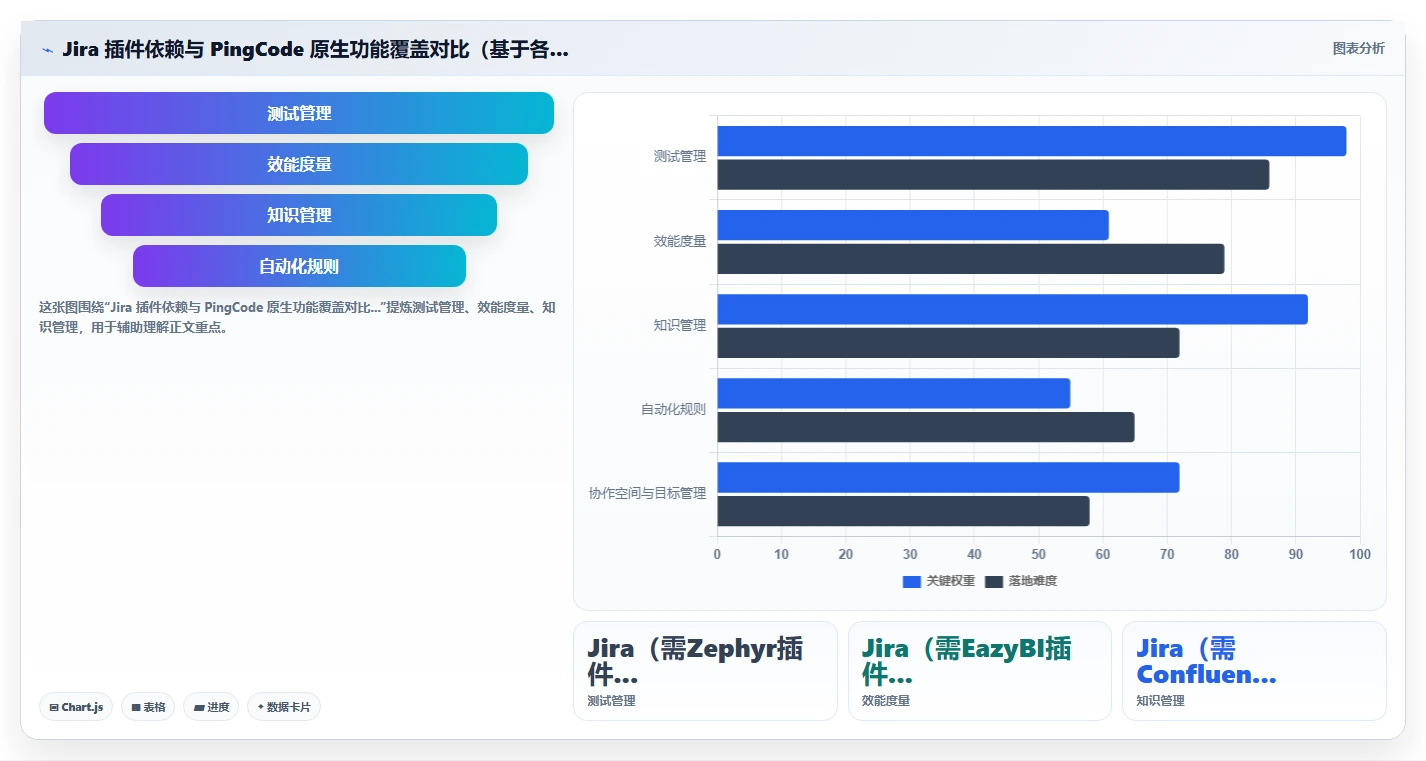1426x761 pixels.
Task: Click the dark bar for 效能度量
Action: click(x=971, y=259)
